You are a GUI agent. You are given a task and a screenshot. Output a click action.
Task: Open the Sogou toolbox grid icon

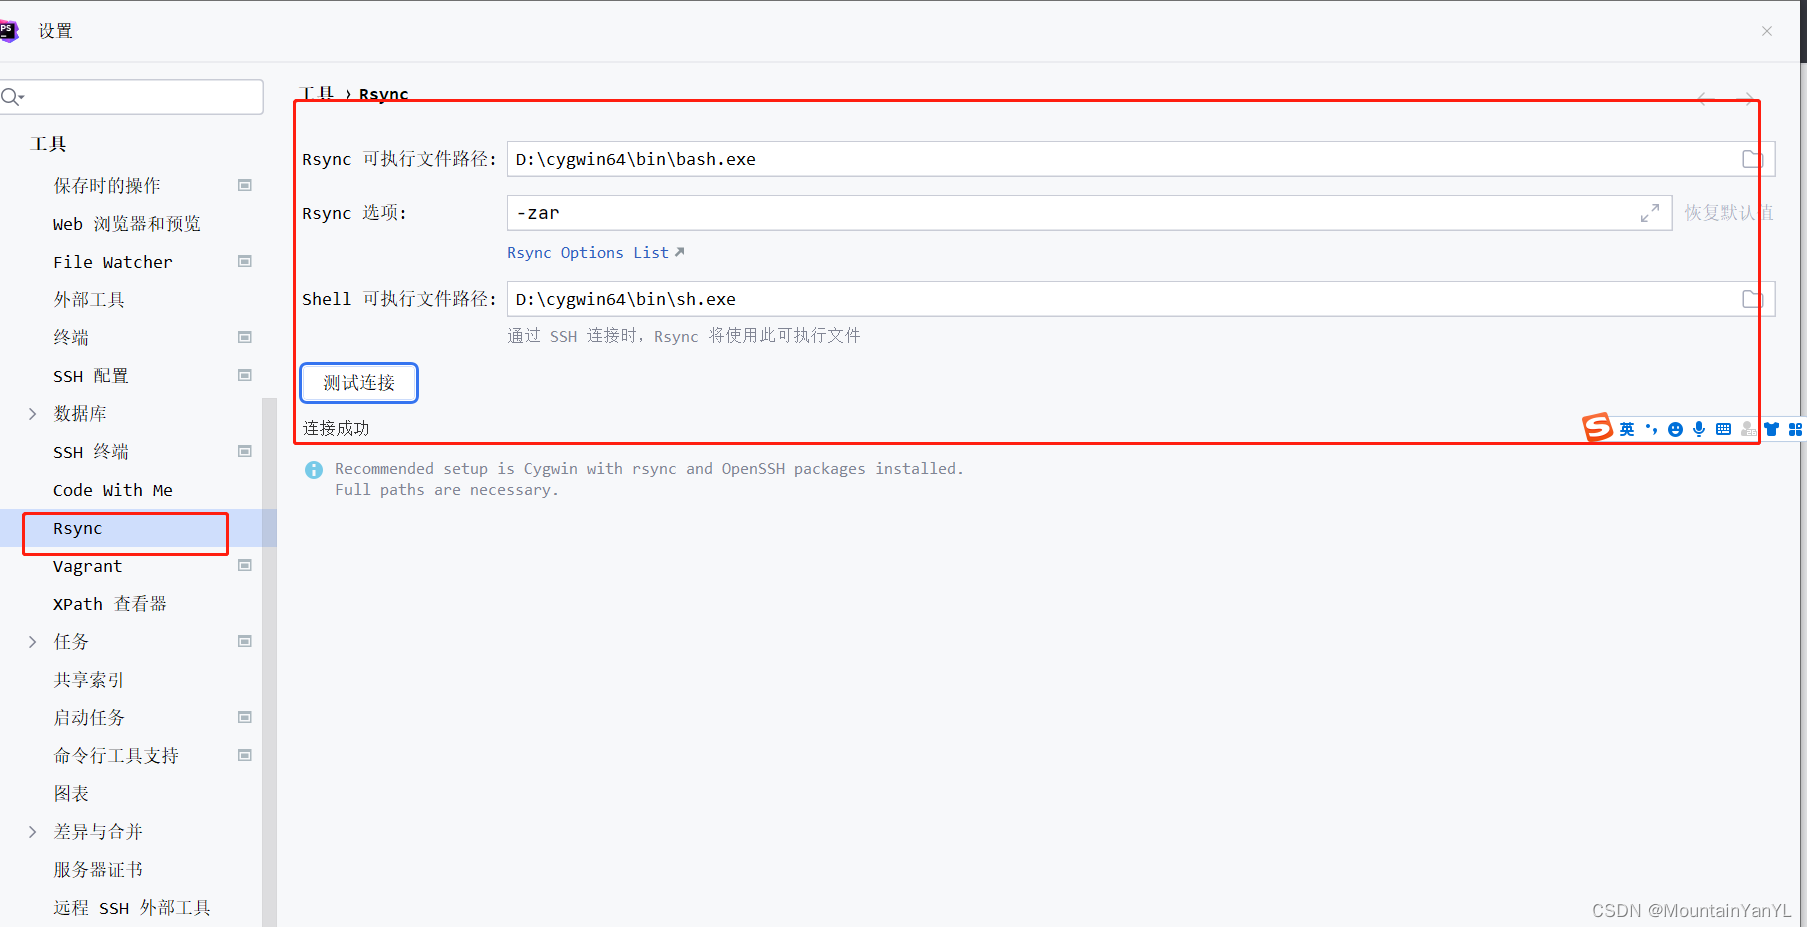[x=1797, y=428]
